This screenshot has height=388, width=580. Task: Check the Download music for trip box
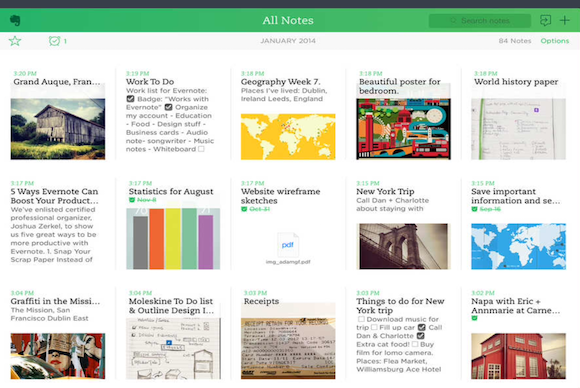(361, 319)
